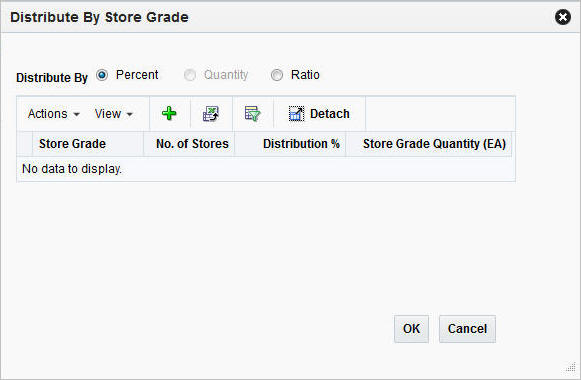
Task: Open the View dropdown menu
Action: pyautogui.click(x=113, y=114)
